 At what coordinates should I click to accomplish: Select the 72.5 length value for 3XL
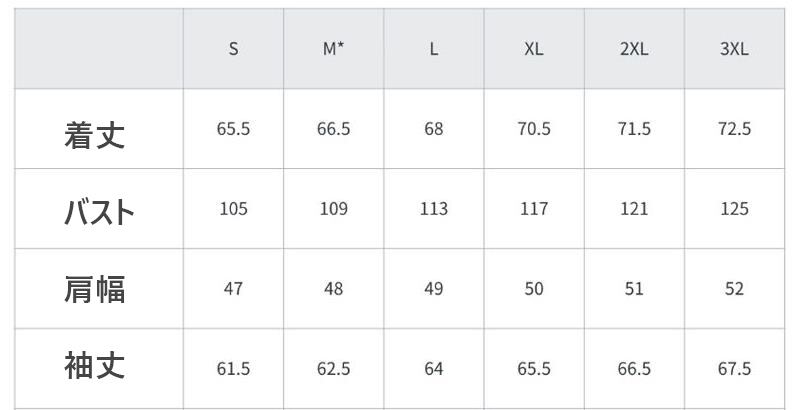[734, 129]
